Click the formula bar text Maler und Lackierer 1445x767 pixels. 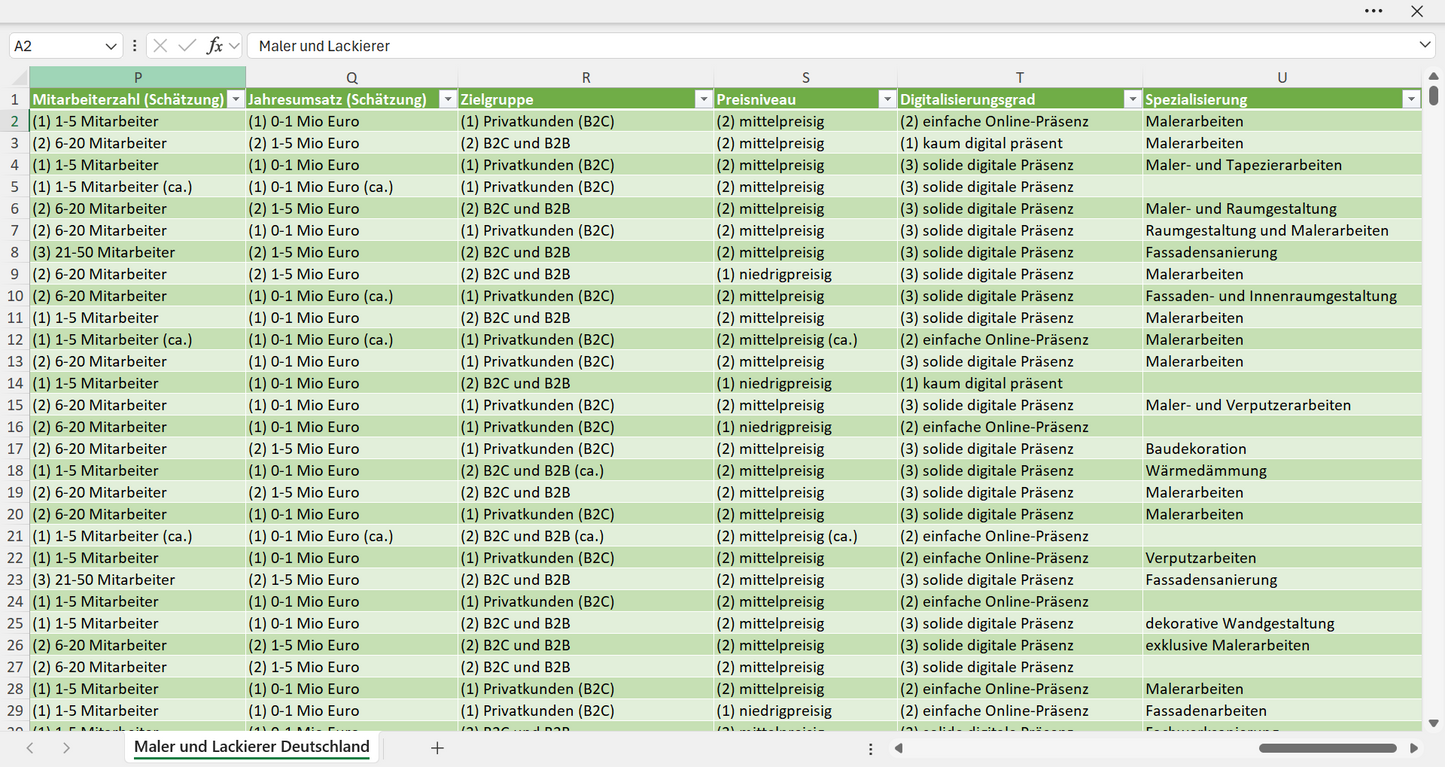pyautogui.click(x=324, y=46)
